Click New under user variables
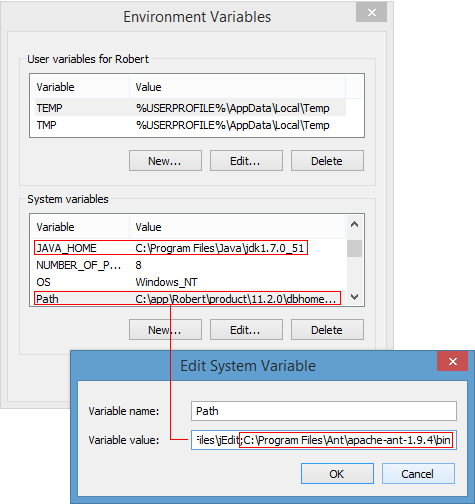Viewport: 475px width, 504px height. pos(165,161)
